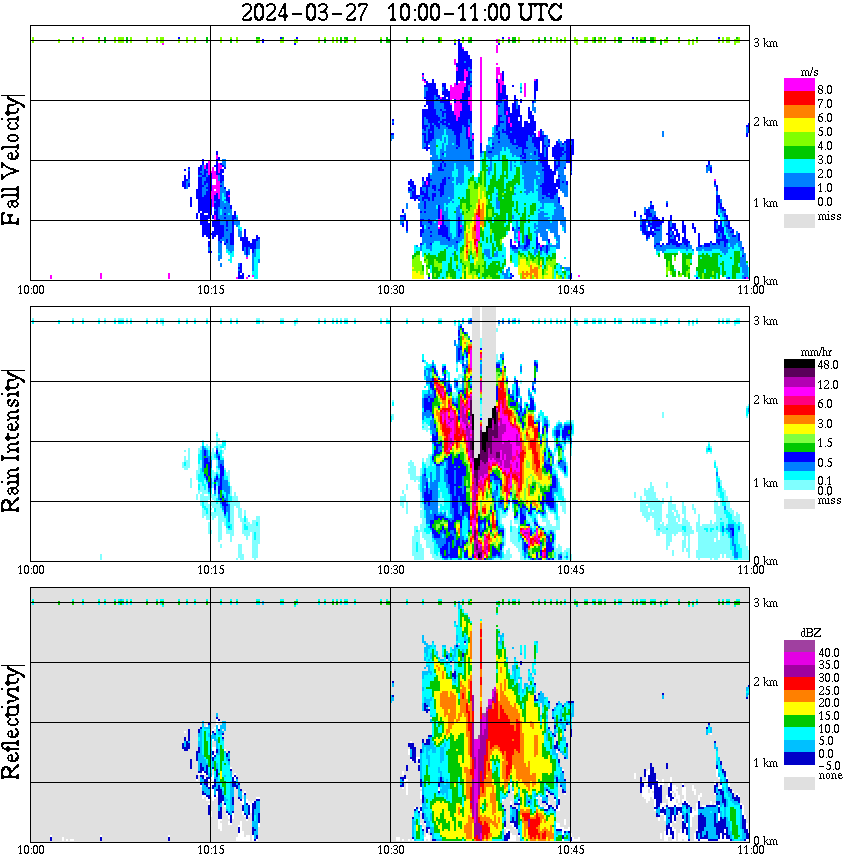The width and height of the screenshot is (850, 868).
Task: Click the '10:15' tick under the Fall Velocity plot
Action: coord(210,290)
